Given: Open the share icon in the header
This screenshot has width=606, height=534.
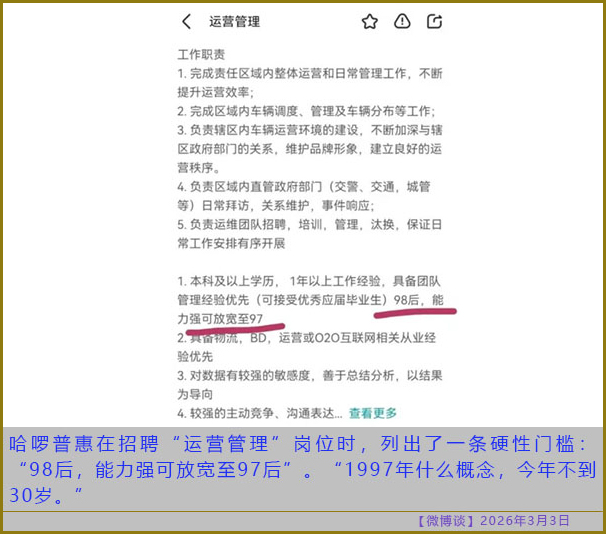Looking at the screenshot, I should (x=434, y=21).
